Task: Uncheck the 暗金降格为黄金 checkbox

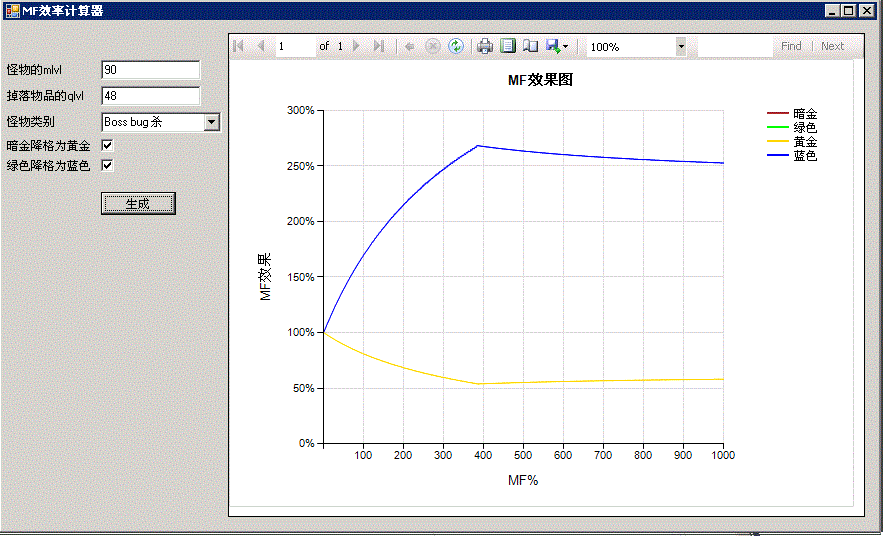Action: pos(108,146)
